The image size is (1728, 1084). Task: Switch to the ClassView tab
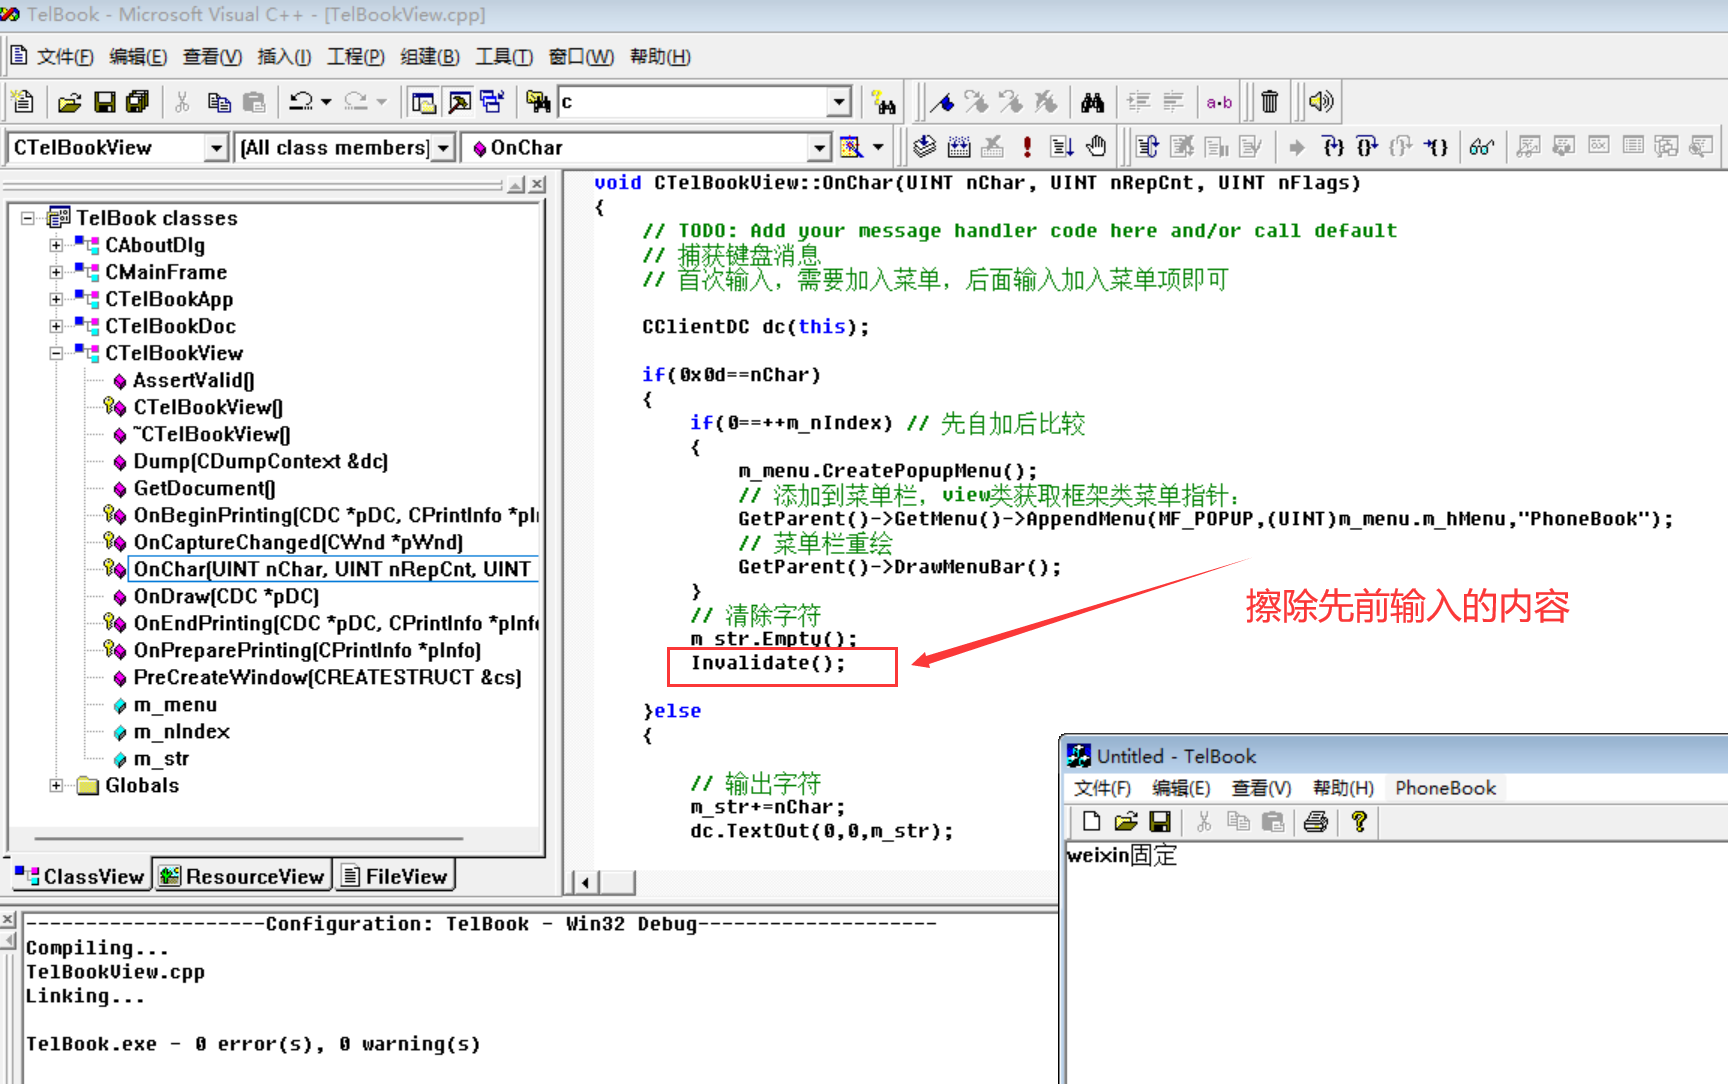(80, 876)
